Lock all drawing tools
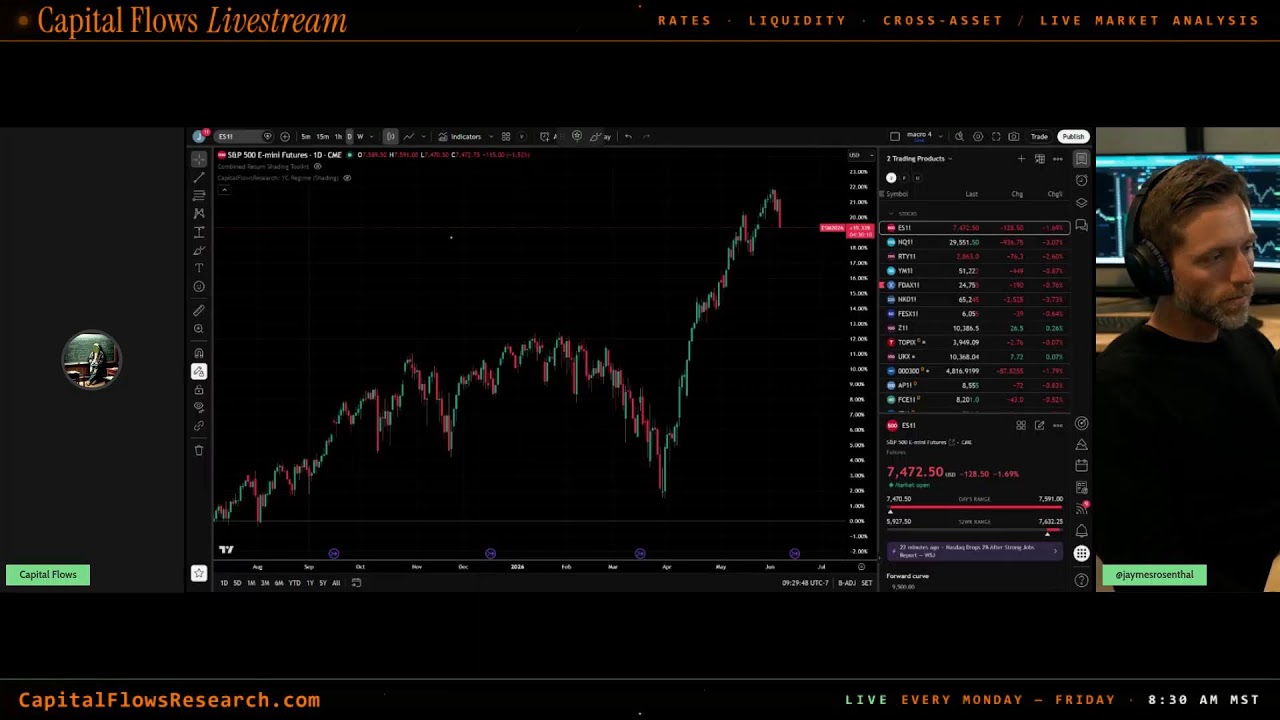 coord(199,390)
